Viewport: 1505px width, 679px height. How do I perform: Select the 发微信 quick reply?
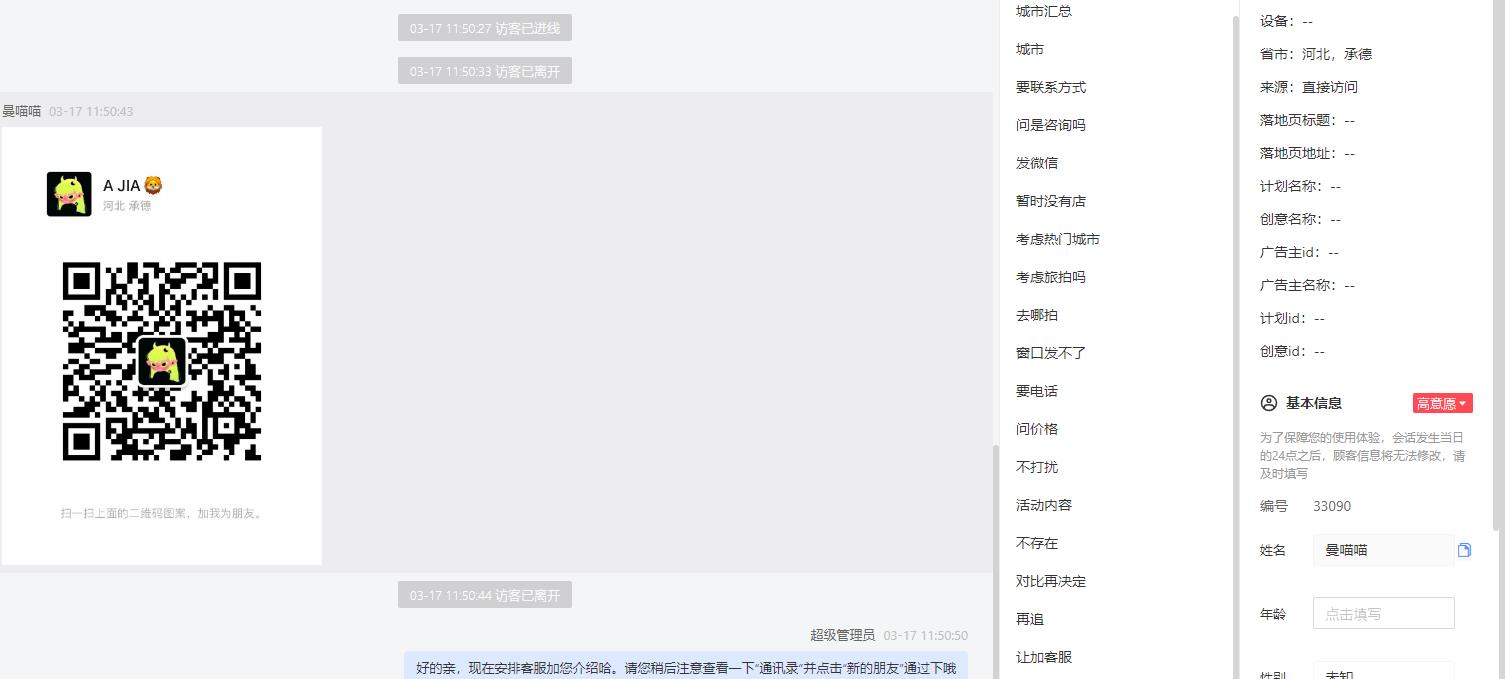[1037, 163]
